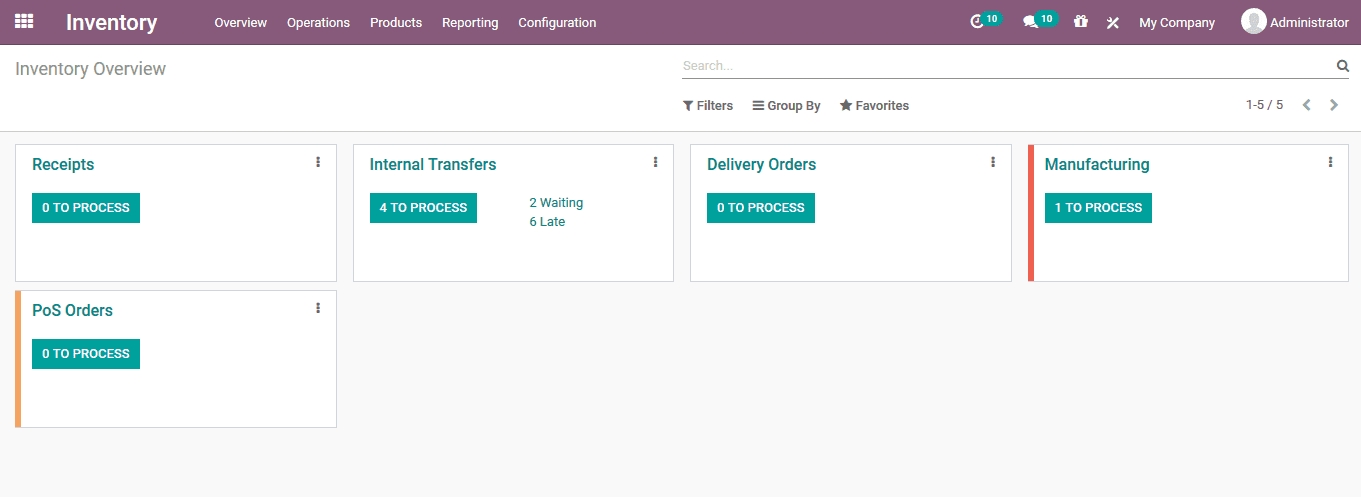Screen dimensions: 1361x497
Task: Click Manufacturing 1 TO PROCESS button
Action: tap(1098, 208)
